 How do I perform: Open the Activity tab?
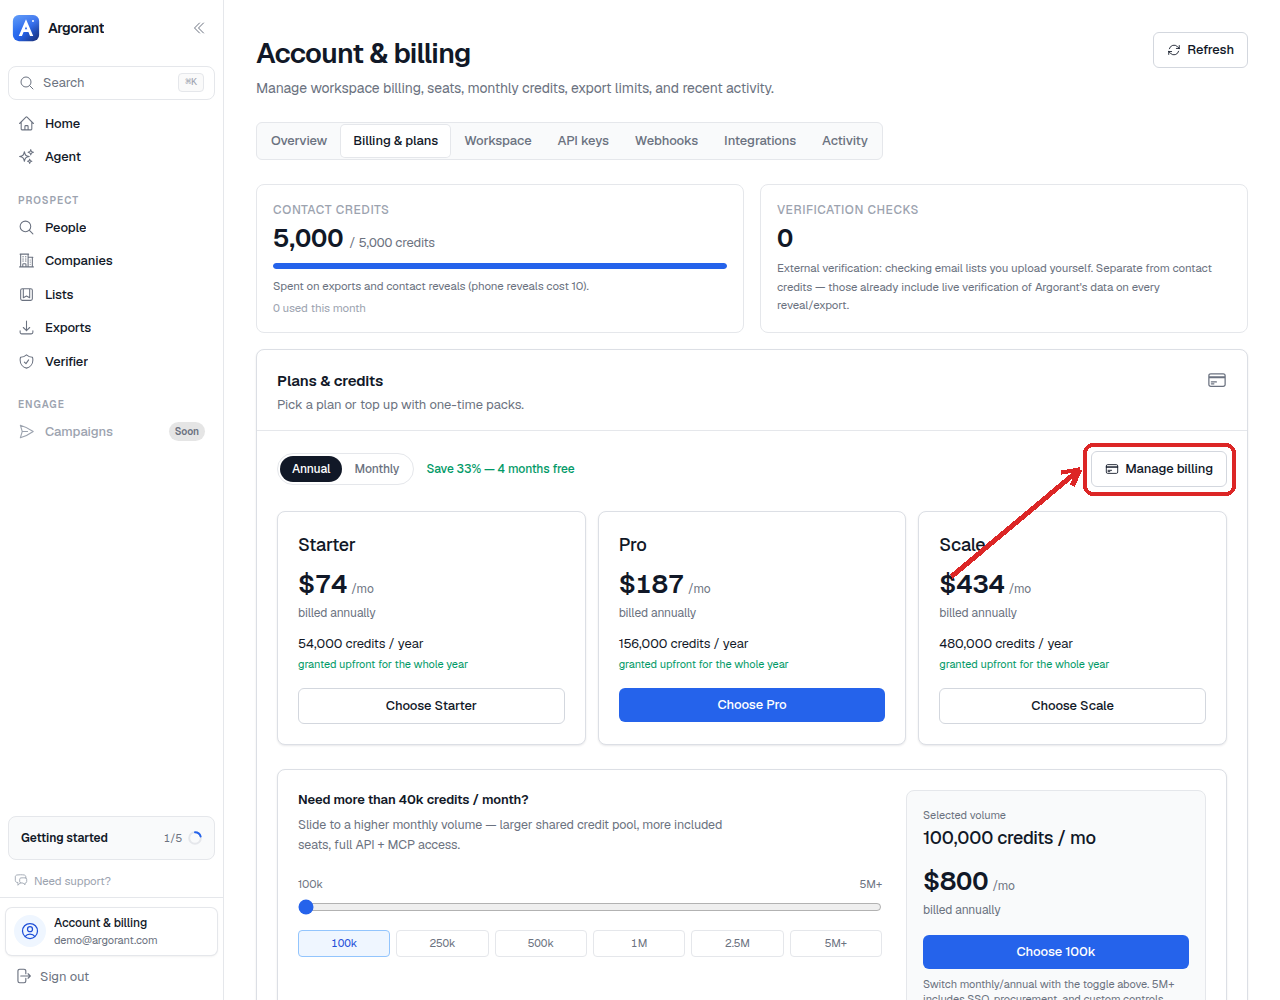click(x=845, y=141)
